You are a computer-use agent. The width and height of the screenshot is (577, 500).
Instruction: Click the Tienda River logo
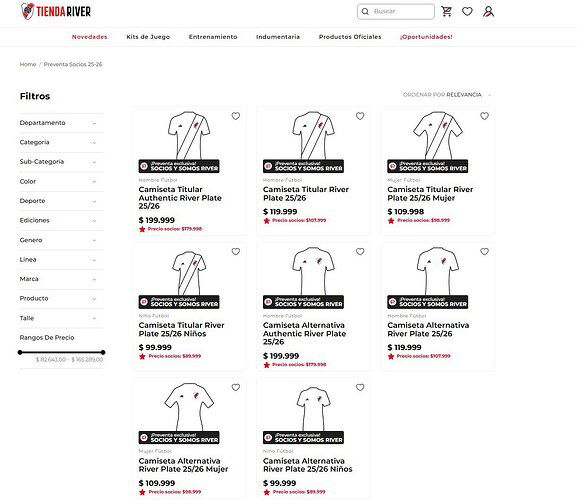tap(56, 11)
